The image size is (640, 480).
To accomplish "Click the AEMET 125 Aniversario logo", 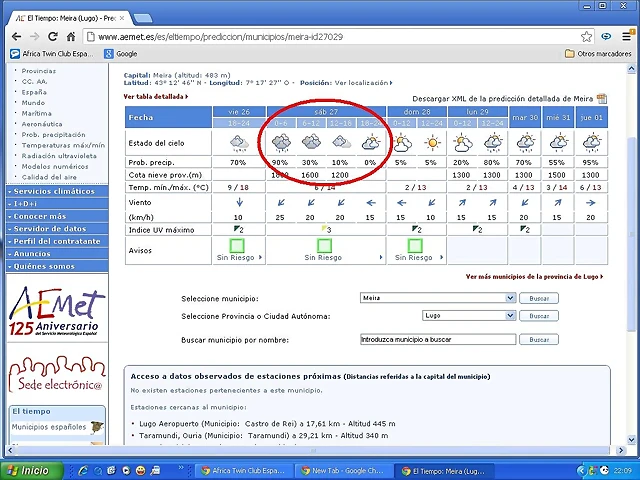I will pos(56,311).
